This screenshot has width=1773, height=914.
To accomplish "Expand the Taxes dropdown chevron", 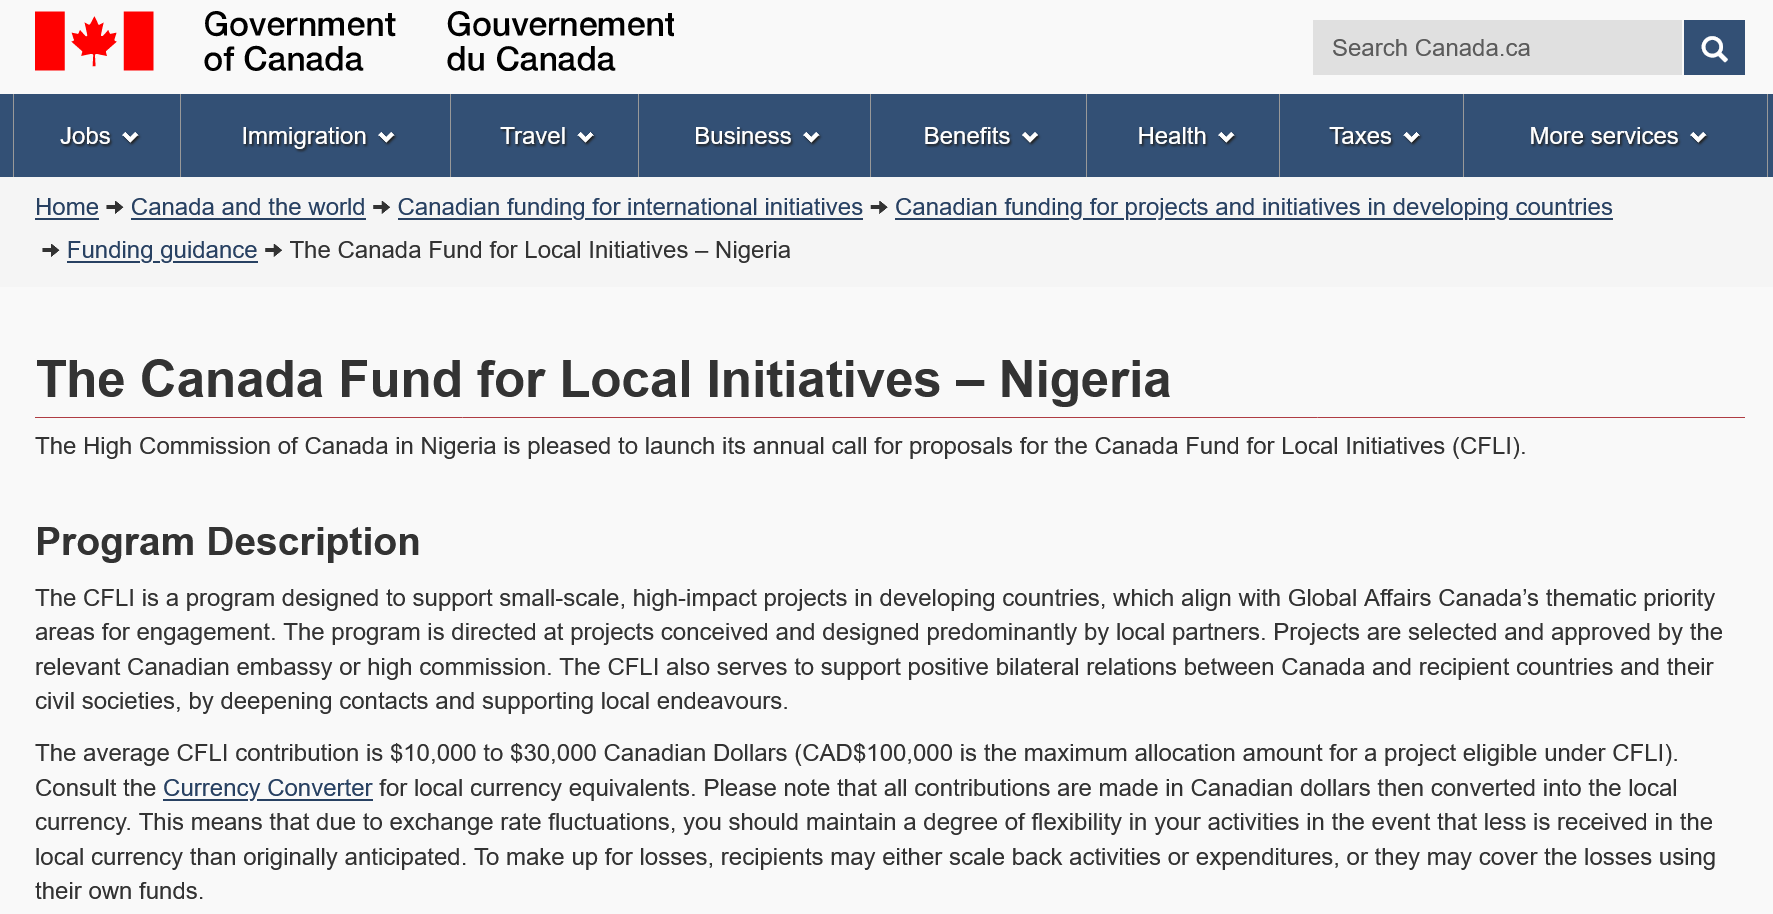I will tap(1412, 138).
